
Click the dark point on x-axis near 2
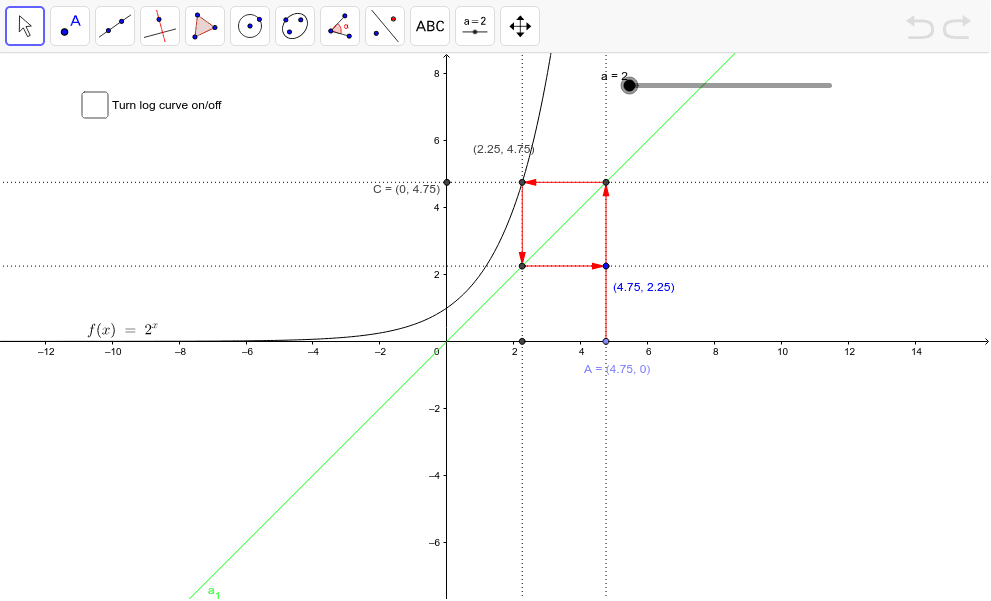point(522,341)
